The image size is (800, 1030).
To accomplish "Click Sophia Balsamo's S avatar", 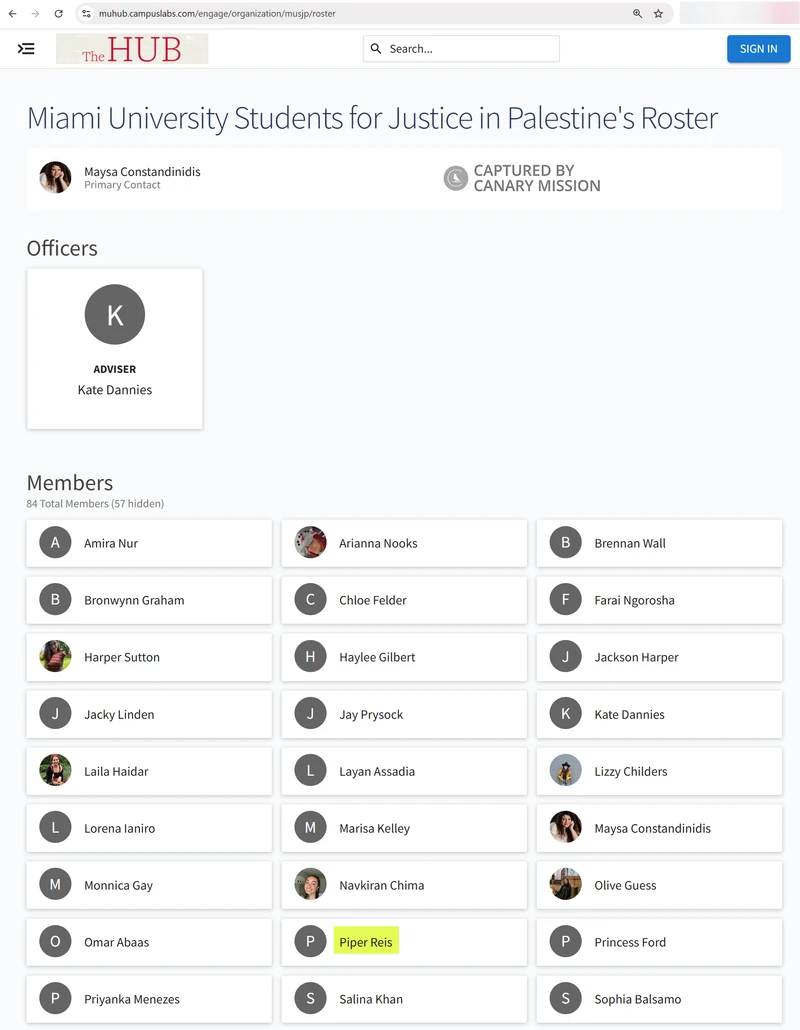I will pyautogui.click(x=566, y=998).
